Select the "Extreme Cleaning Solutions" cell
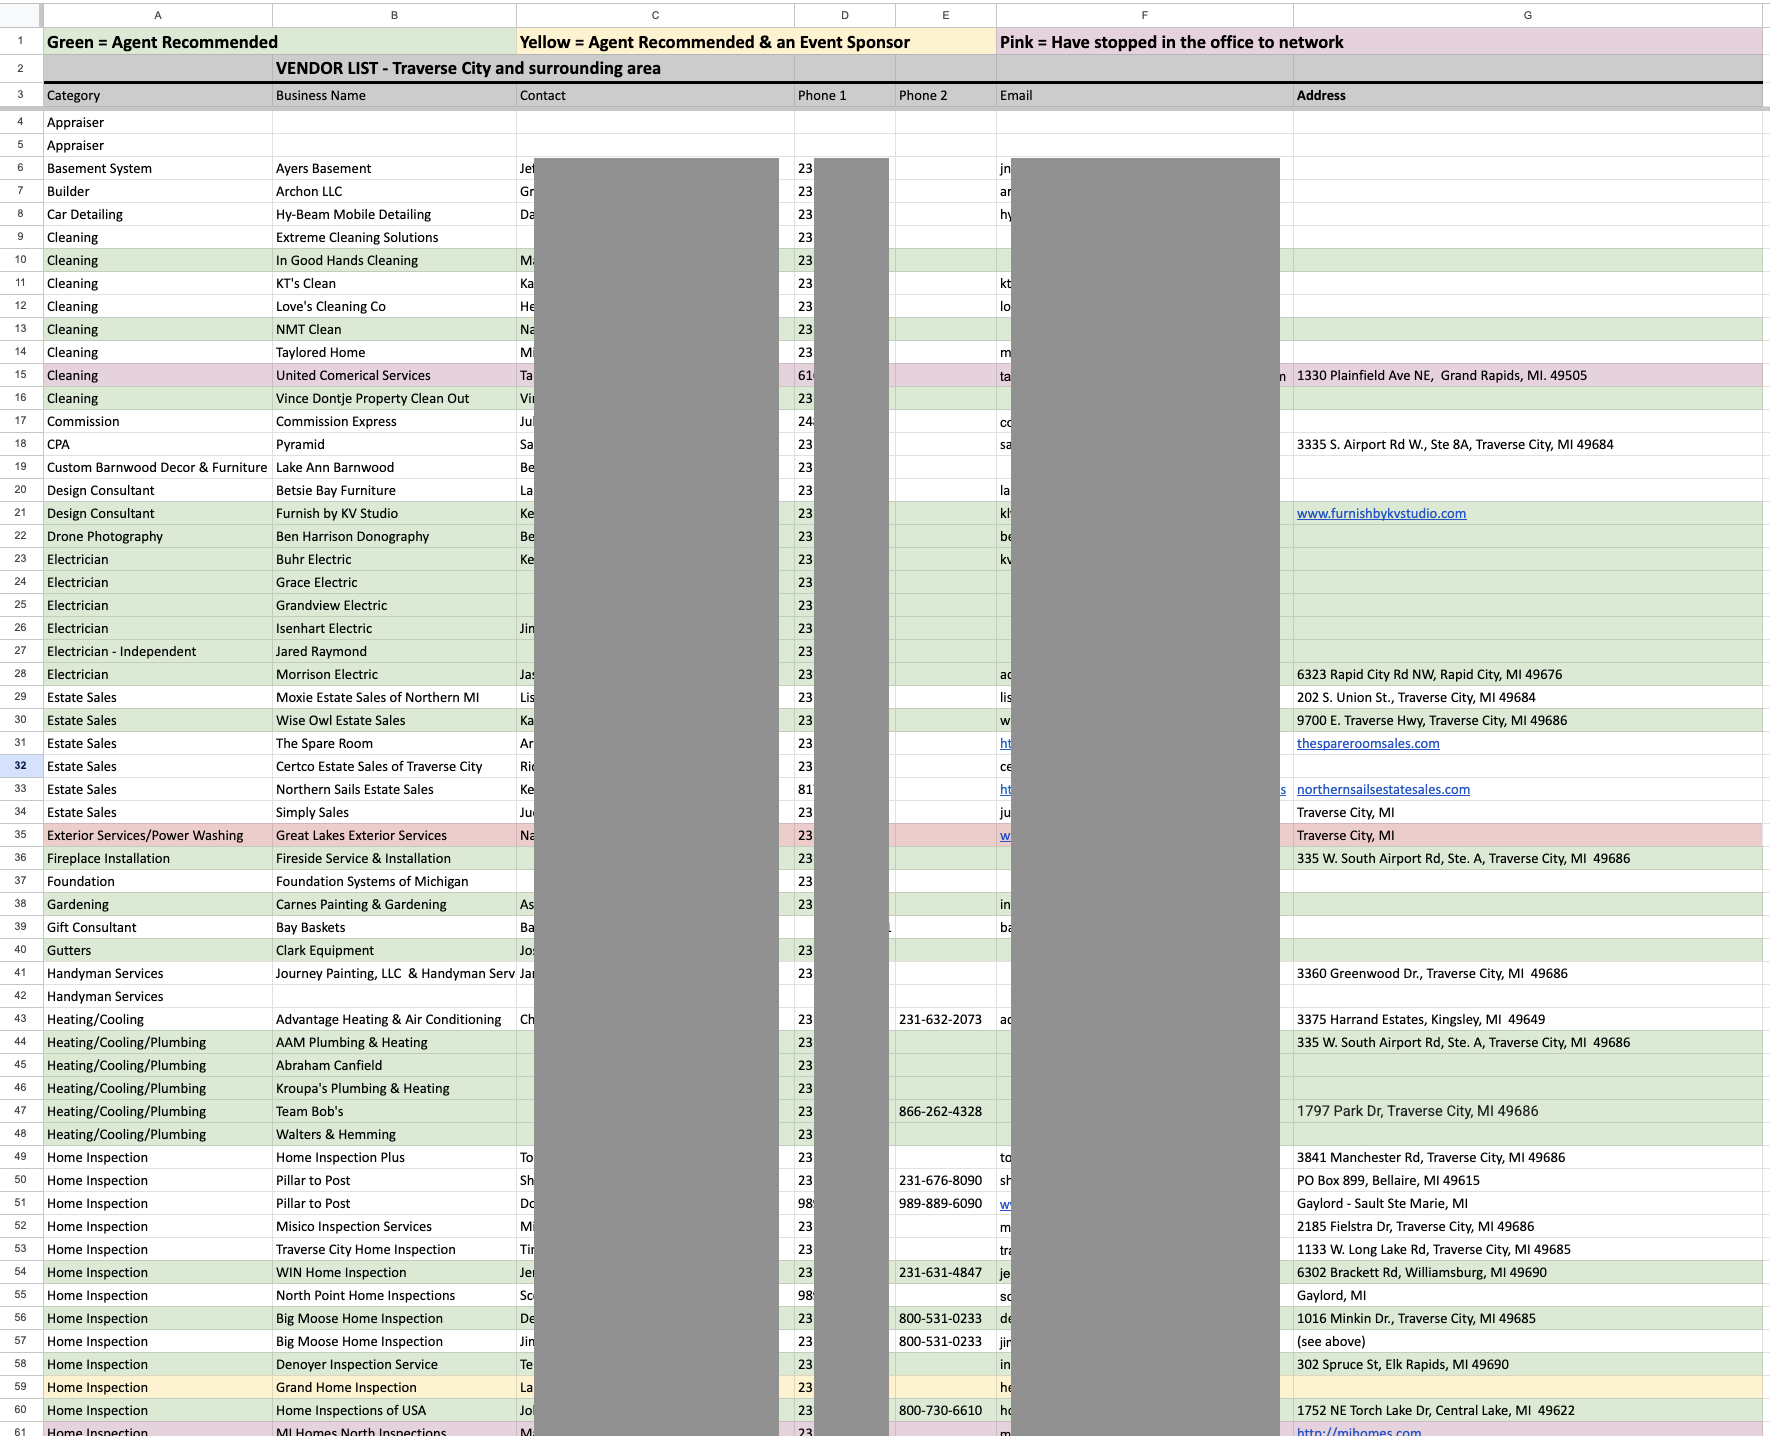Viewport: 1770px width, 1436px height. click(394, 237)
